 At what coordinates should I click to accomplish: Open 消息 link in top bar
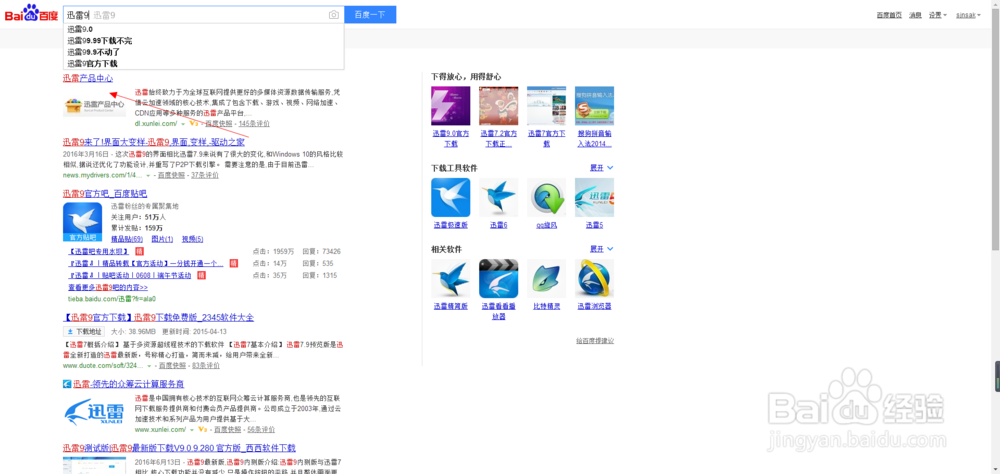tap(915, 15)
